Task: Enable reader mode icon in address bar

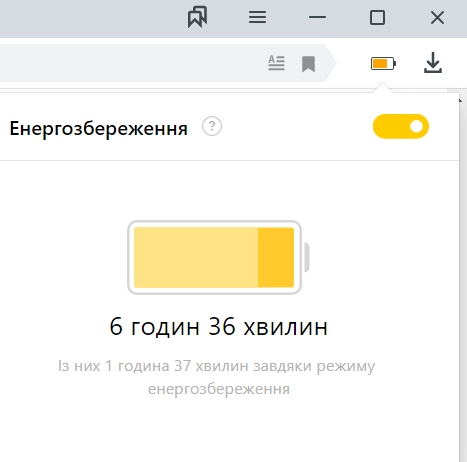Action: [x=276, y=63]
